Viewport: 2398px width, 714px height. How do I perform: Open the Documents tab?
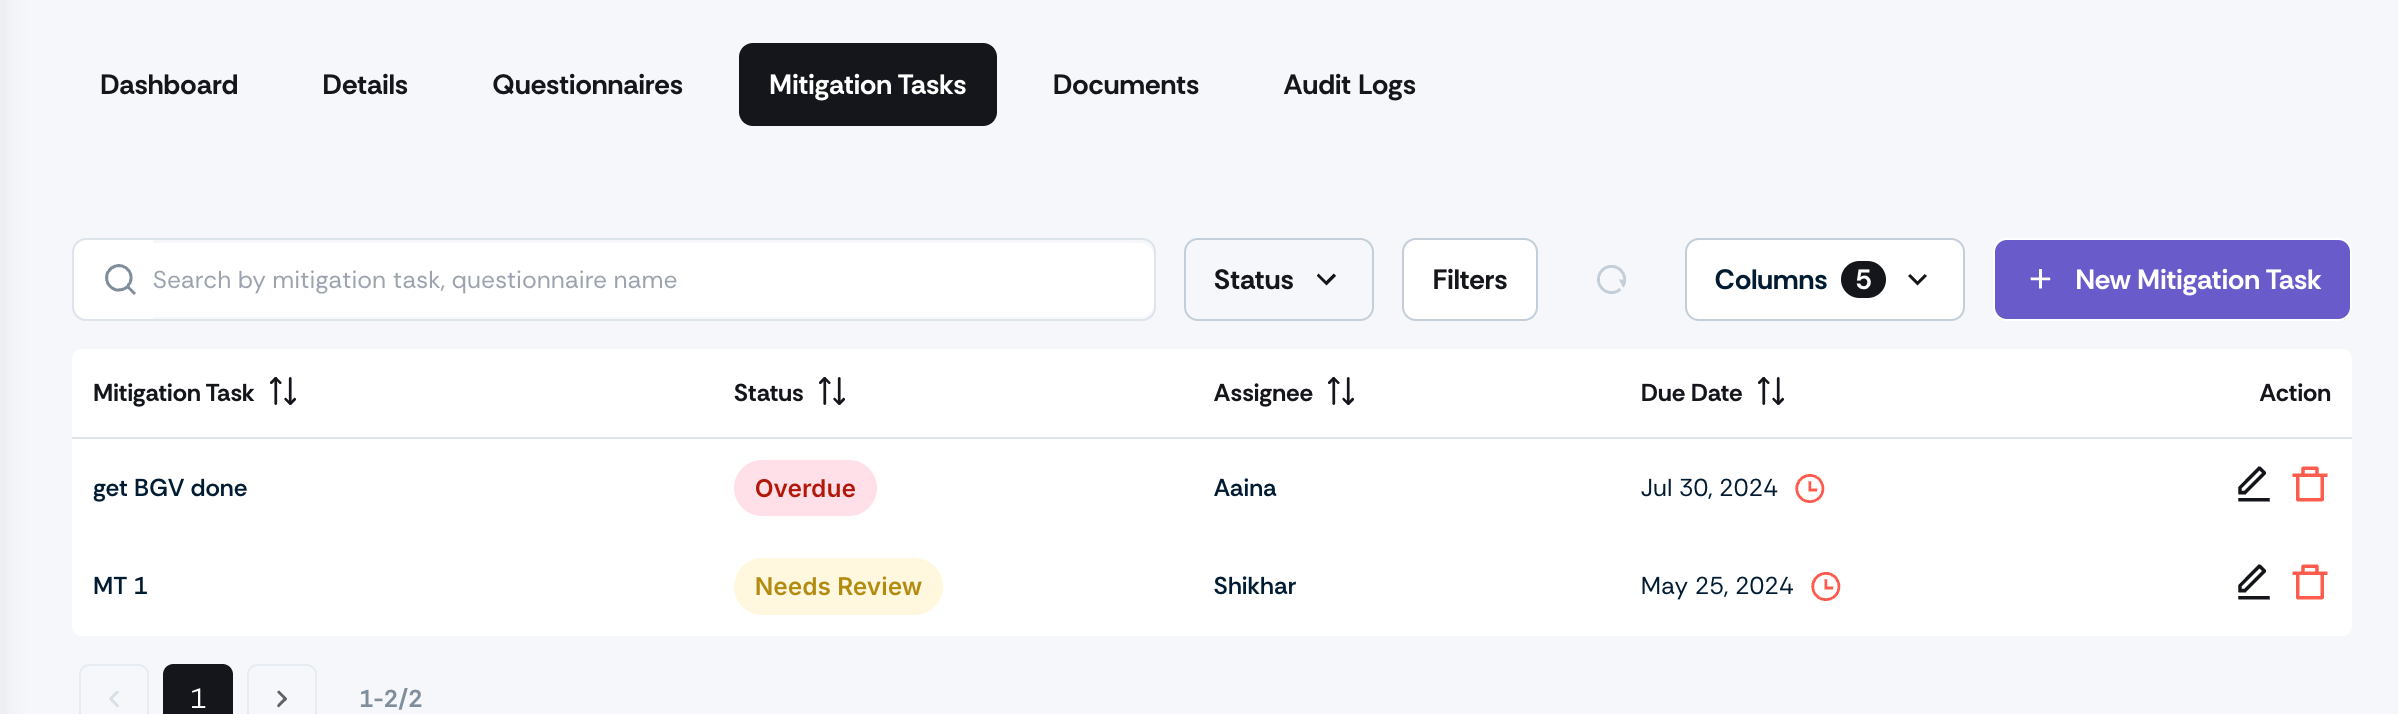click(x=1125, y=84)
